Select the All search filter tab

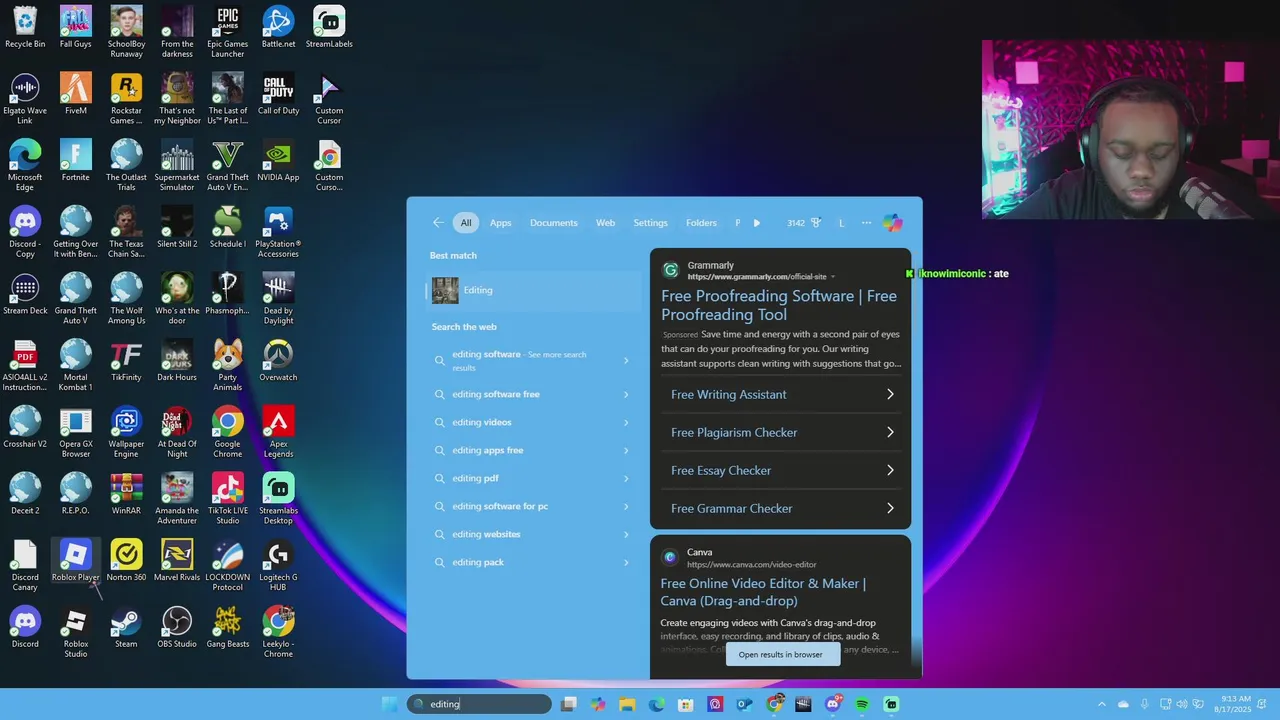click(466, 223)
